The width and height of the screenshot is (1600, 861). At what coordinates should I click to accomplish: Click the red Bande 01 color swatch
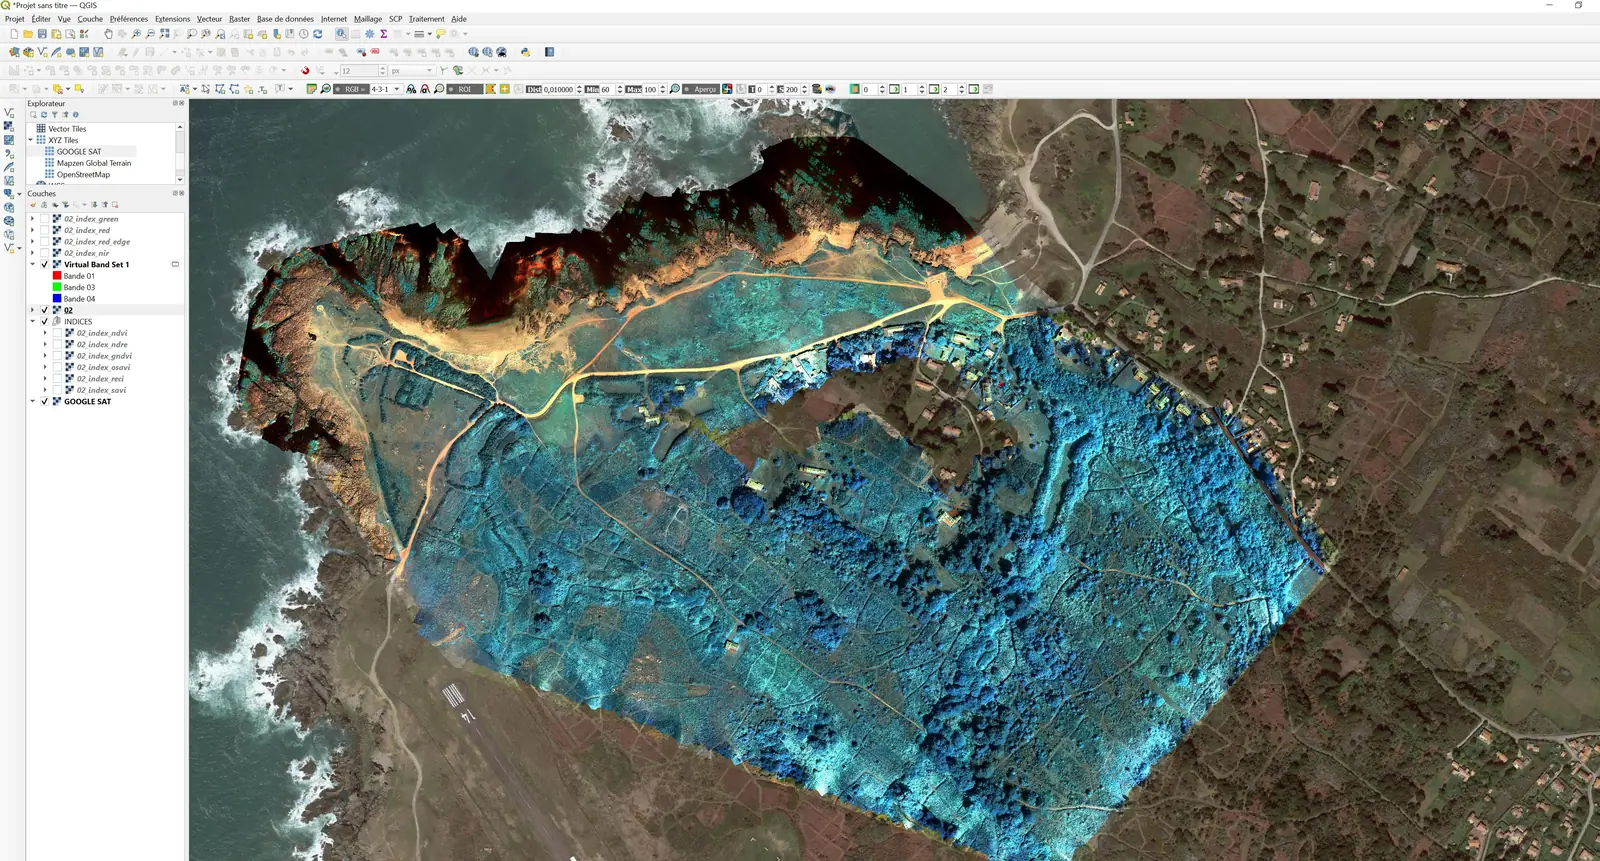coord(57,276)
